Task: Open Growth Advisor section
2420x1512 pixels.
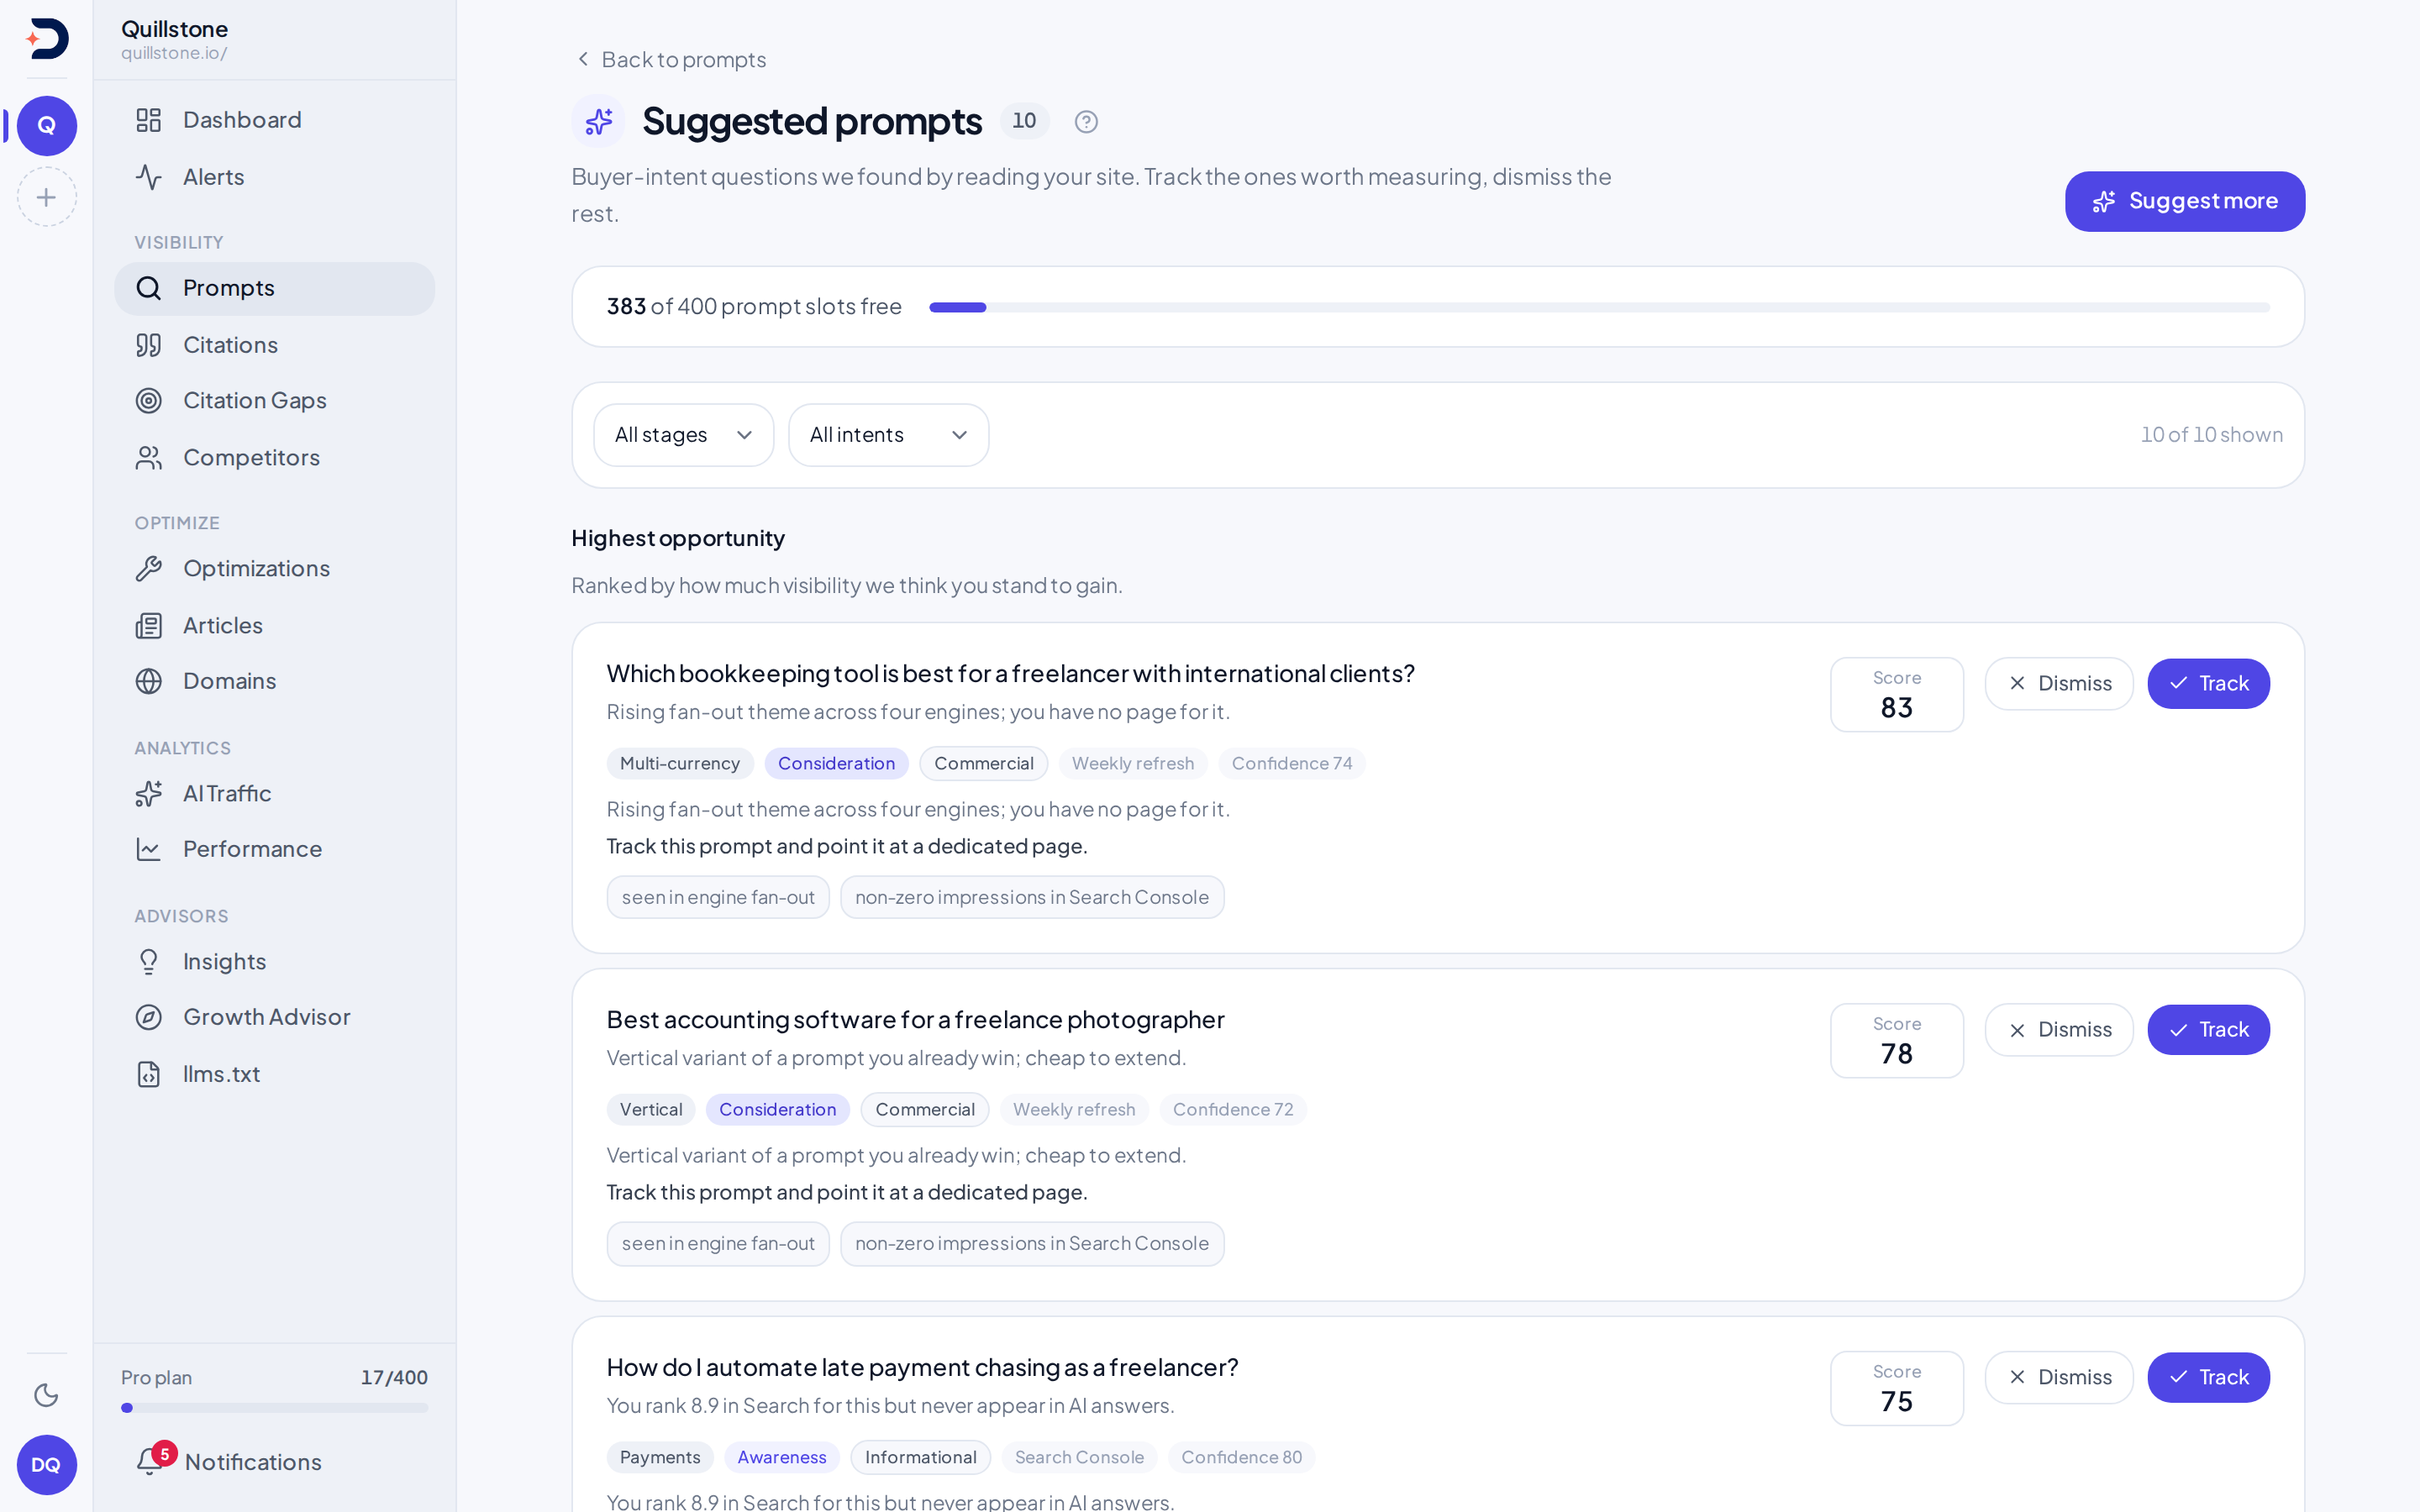Action: pos(275,1017)
